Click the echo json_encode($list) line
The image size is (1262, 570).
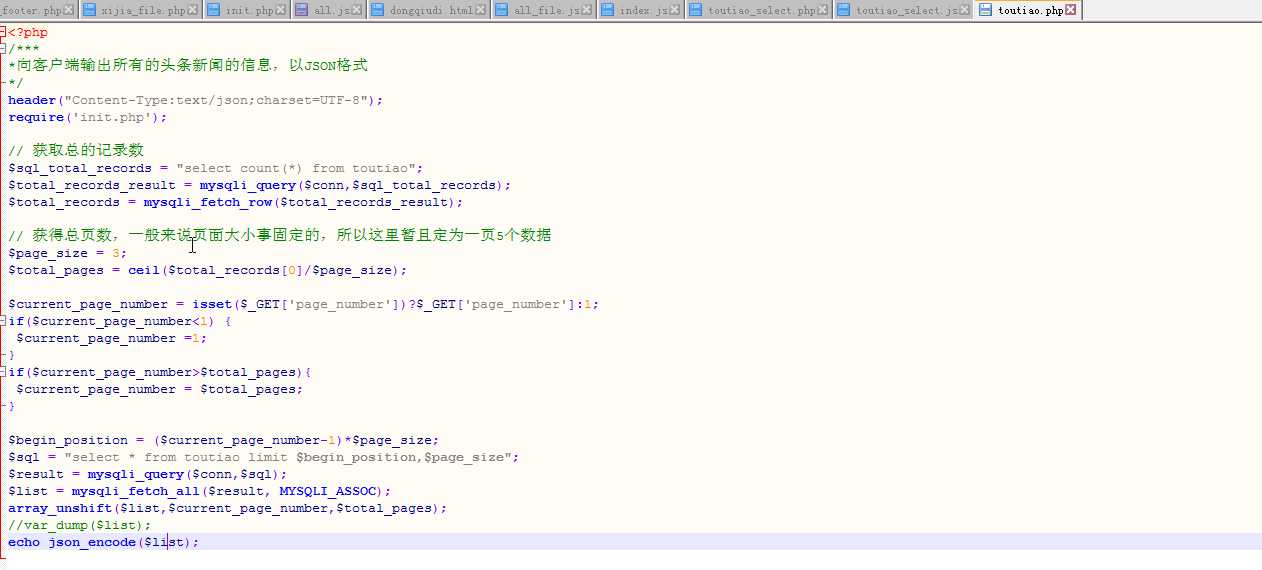coord(103,542)
